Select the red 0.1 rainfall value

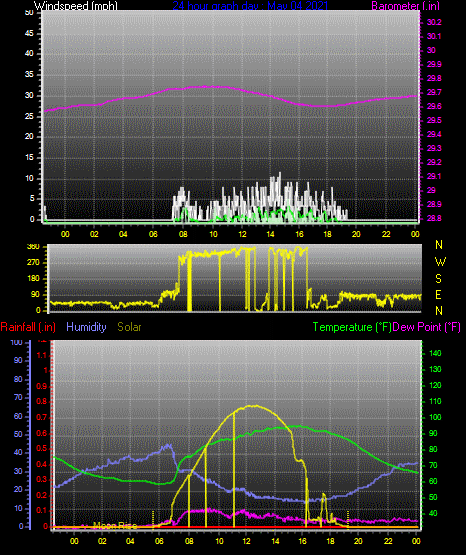point(42,510)
